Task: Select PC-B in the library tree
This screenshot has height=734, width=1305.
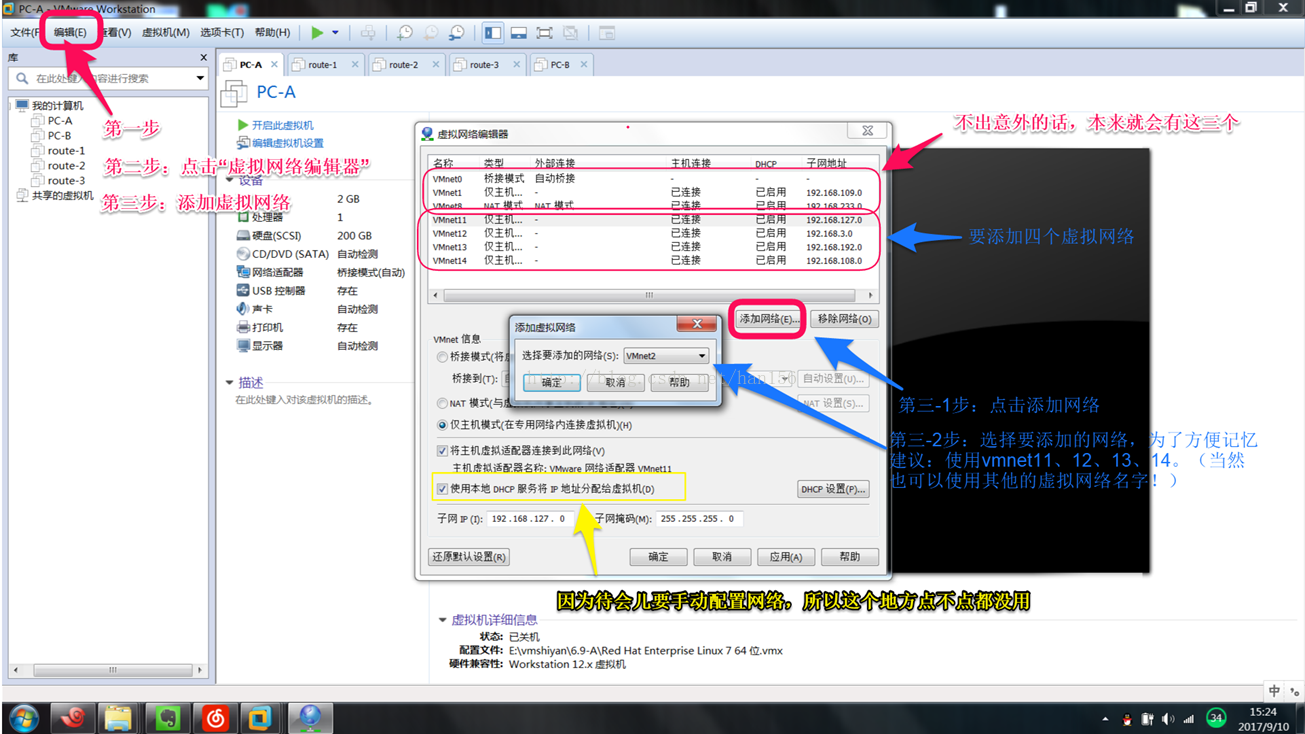Action: pos(59,135)
